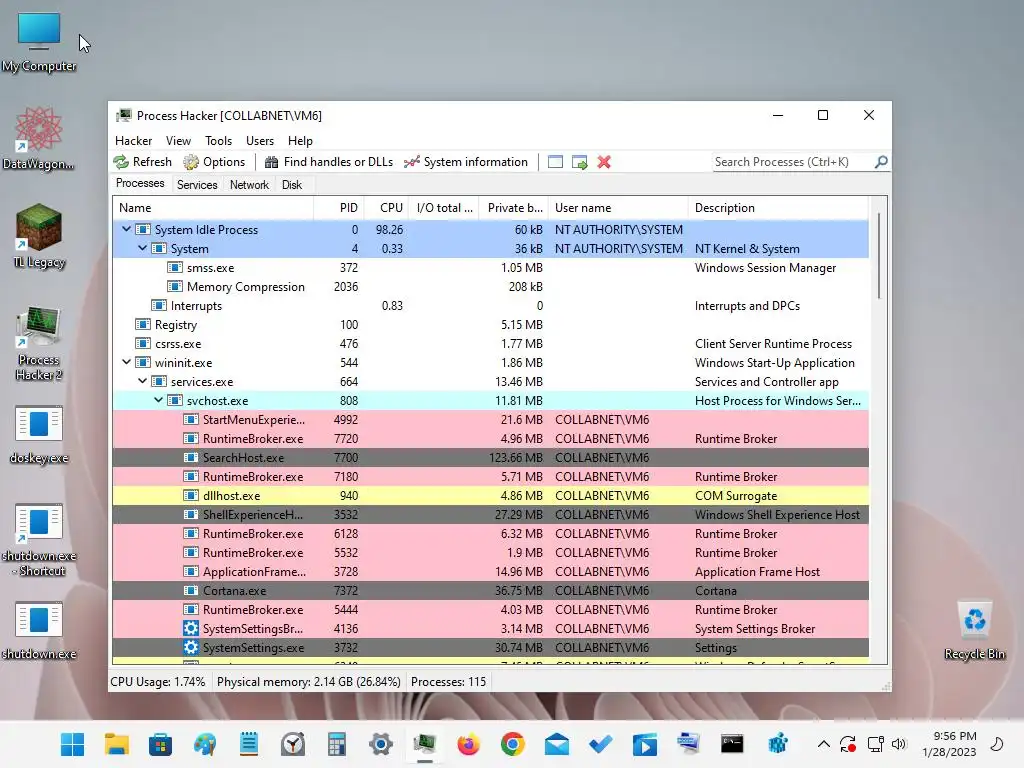Select the DataWagon desktop shortcut
This screenshot has height=768, width=1024.
(x=39, y=139)
